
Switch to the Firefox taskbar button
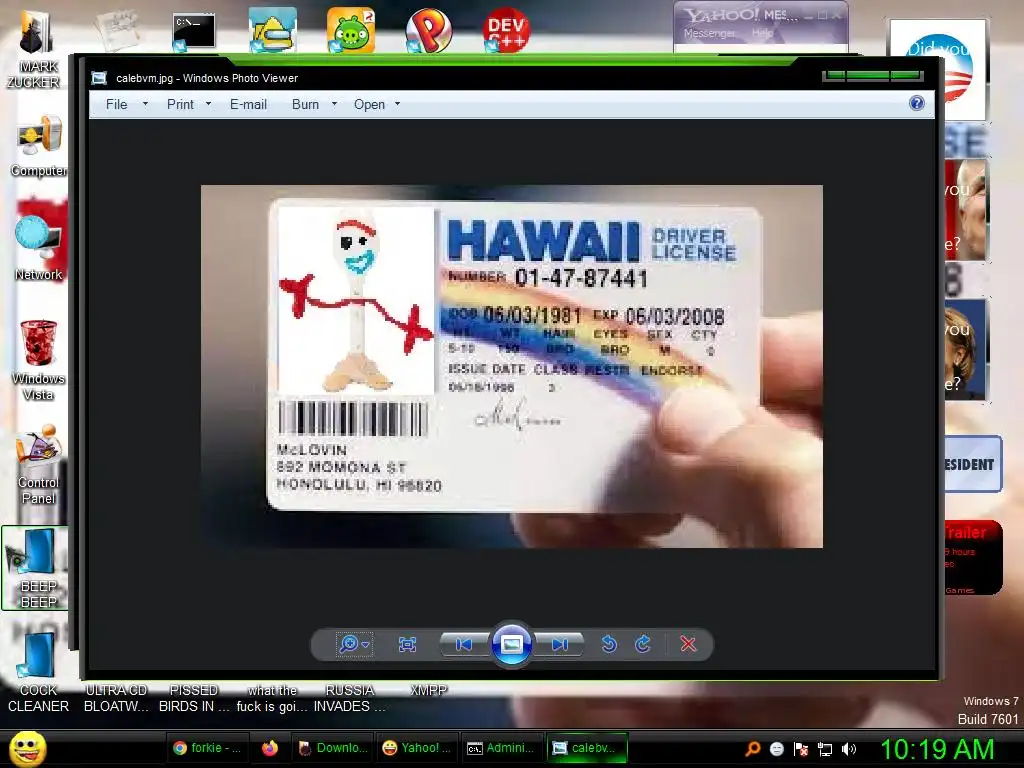[x=270, y=748]
